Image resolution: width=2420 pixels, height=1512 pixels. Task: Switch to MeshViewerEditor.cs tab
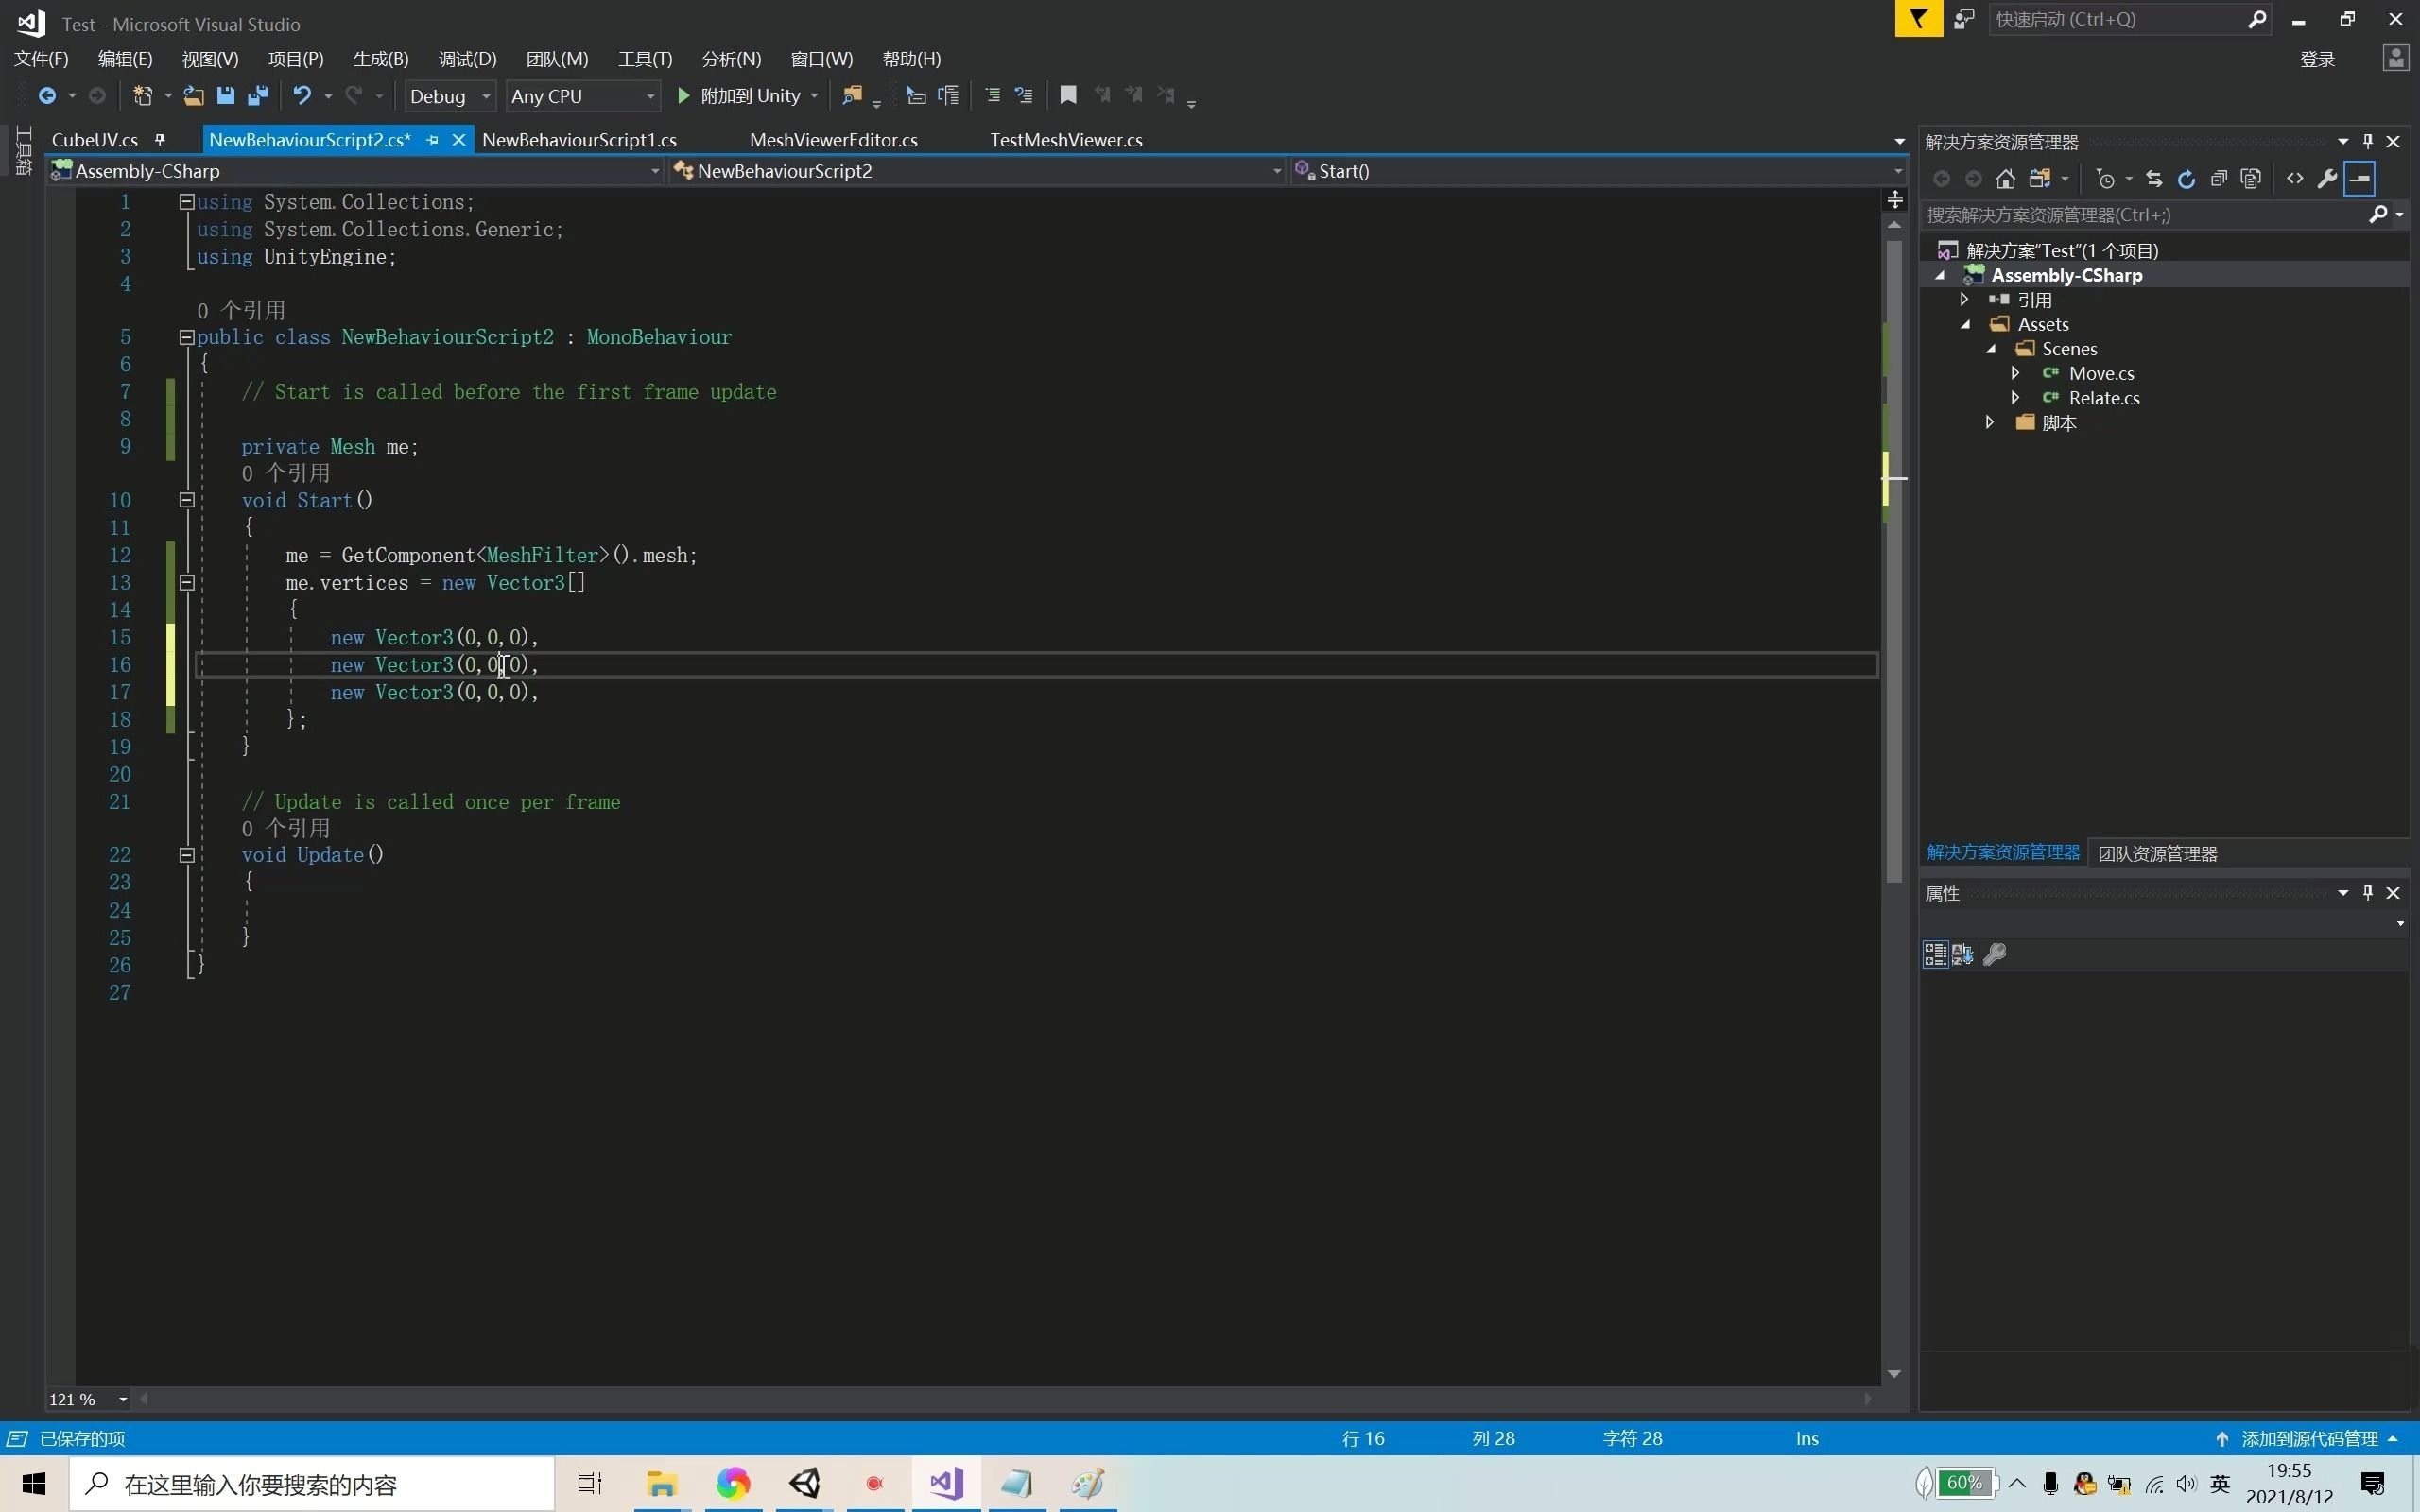pyautogui.click(x=833, y=140)
